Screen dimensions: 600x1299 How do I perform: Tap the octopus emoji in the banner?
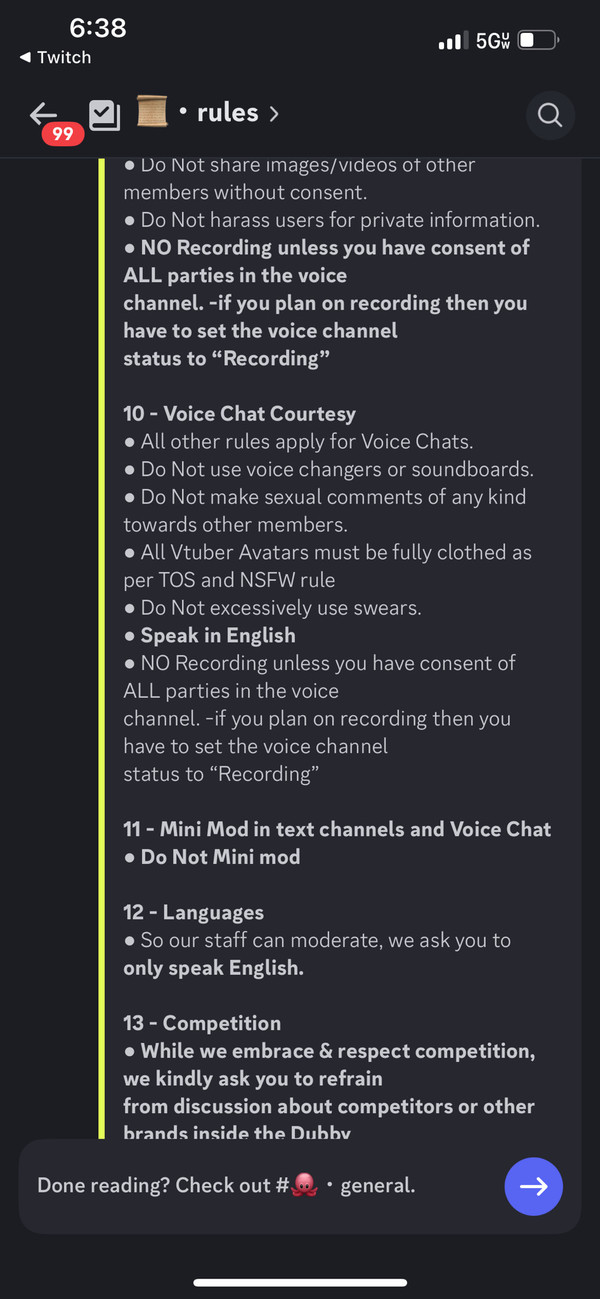click(304, 1185)
